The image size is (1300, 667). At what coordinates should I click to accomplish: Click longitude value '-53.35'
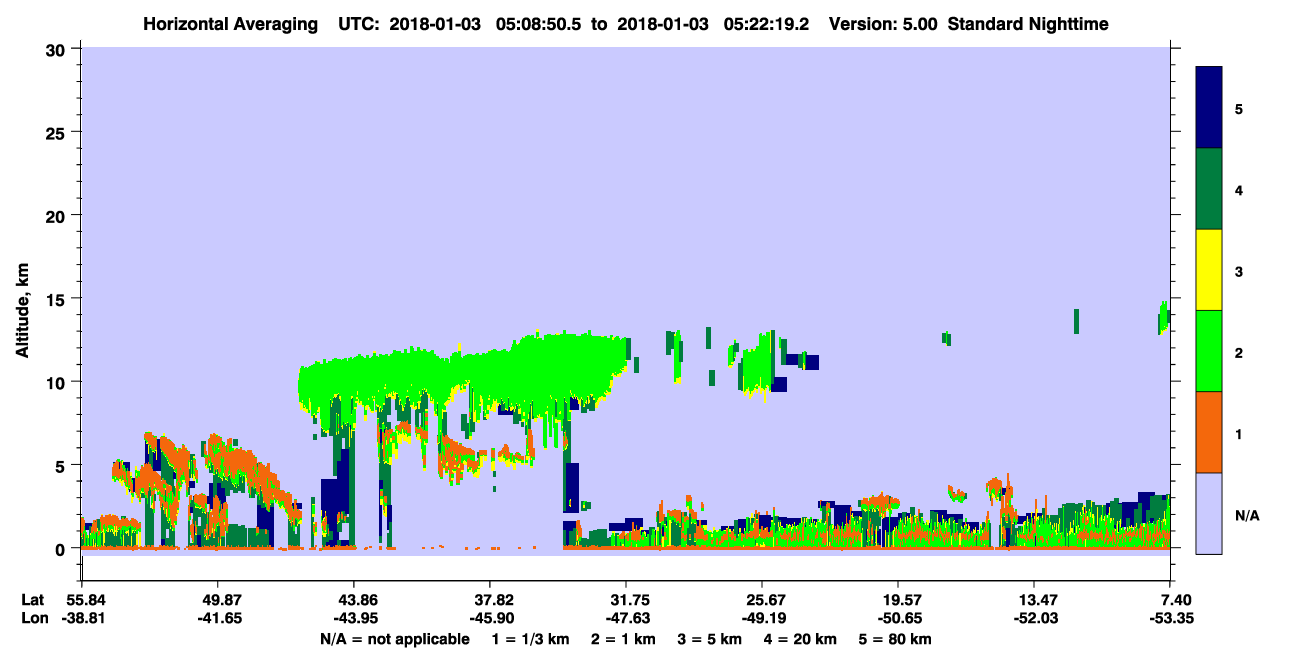coord(1170,619)
